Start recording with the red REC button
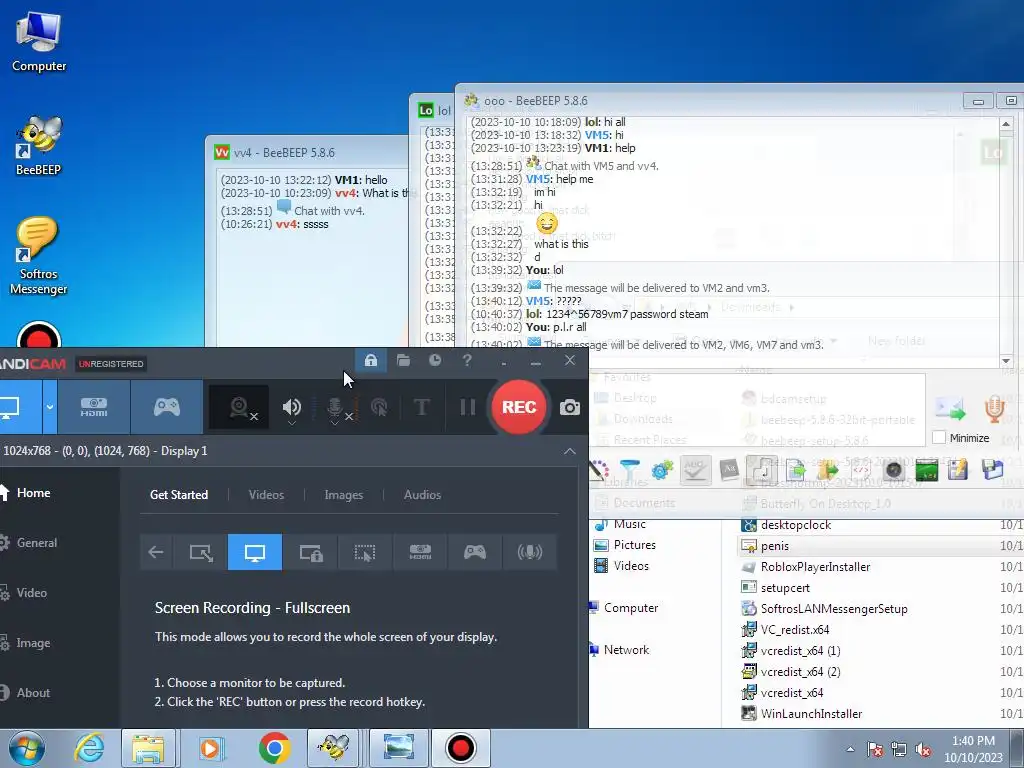Viewport: 1024px width, 768px height. (519, 407)
